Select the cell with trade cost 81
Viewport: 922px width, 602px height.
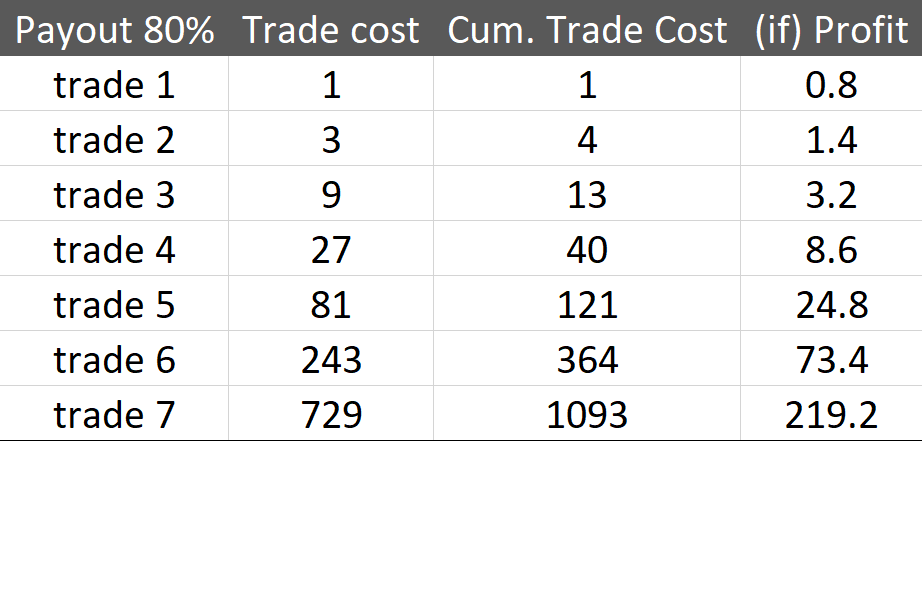tap(331, 303)
